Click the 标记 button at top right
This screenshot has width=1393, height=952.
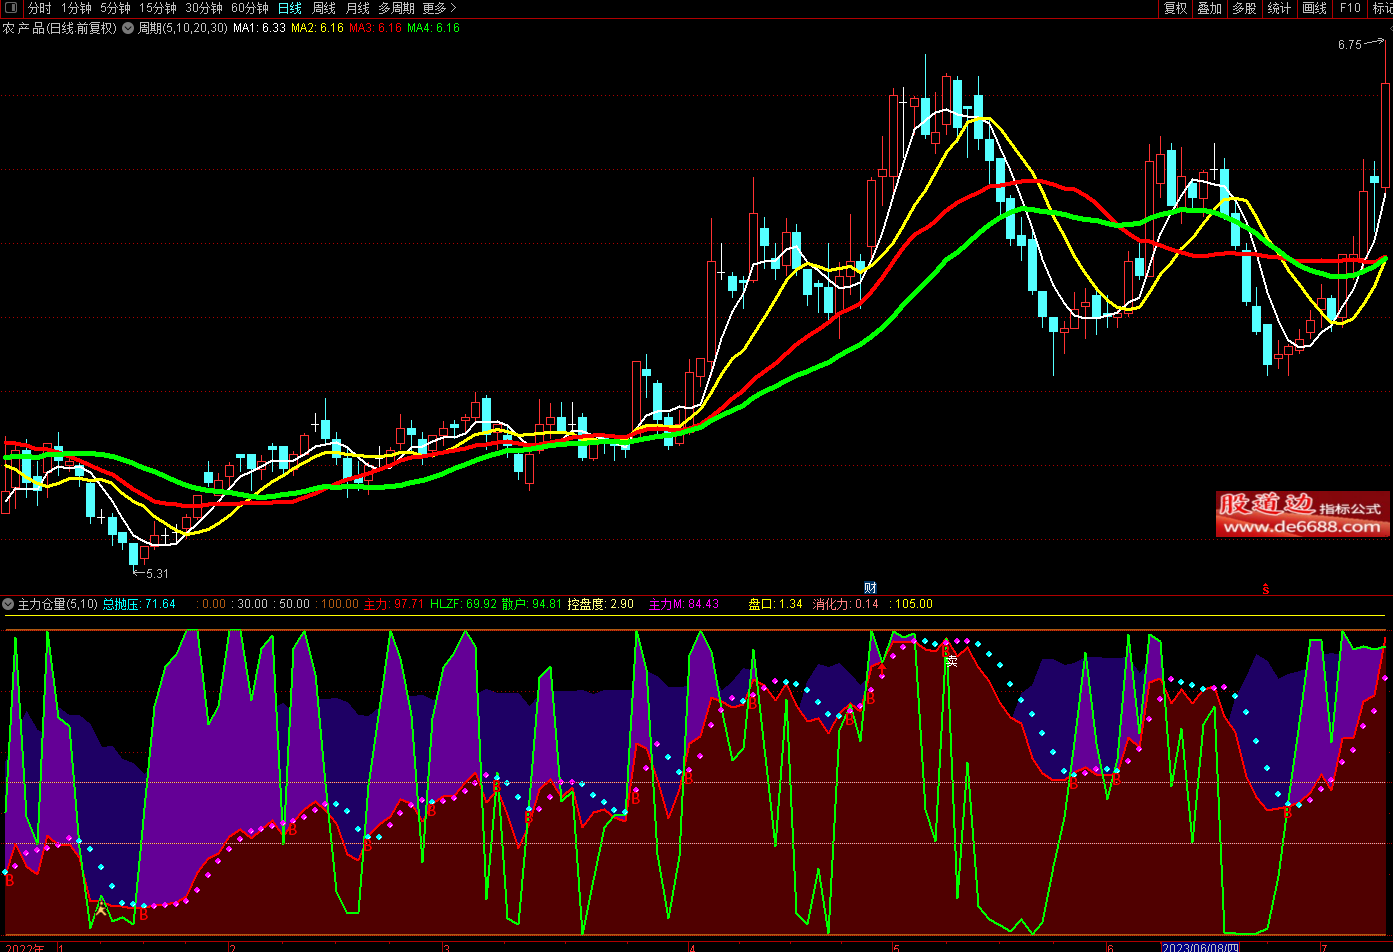(1382, 8)
